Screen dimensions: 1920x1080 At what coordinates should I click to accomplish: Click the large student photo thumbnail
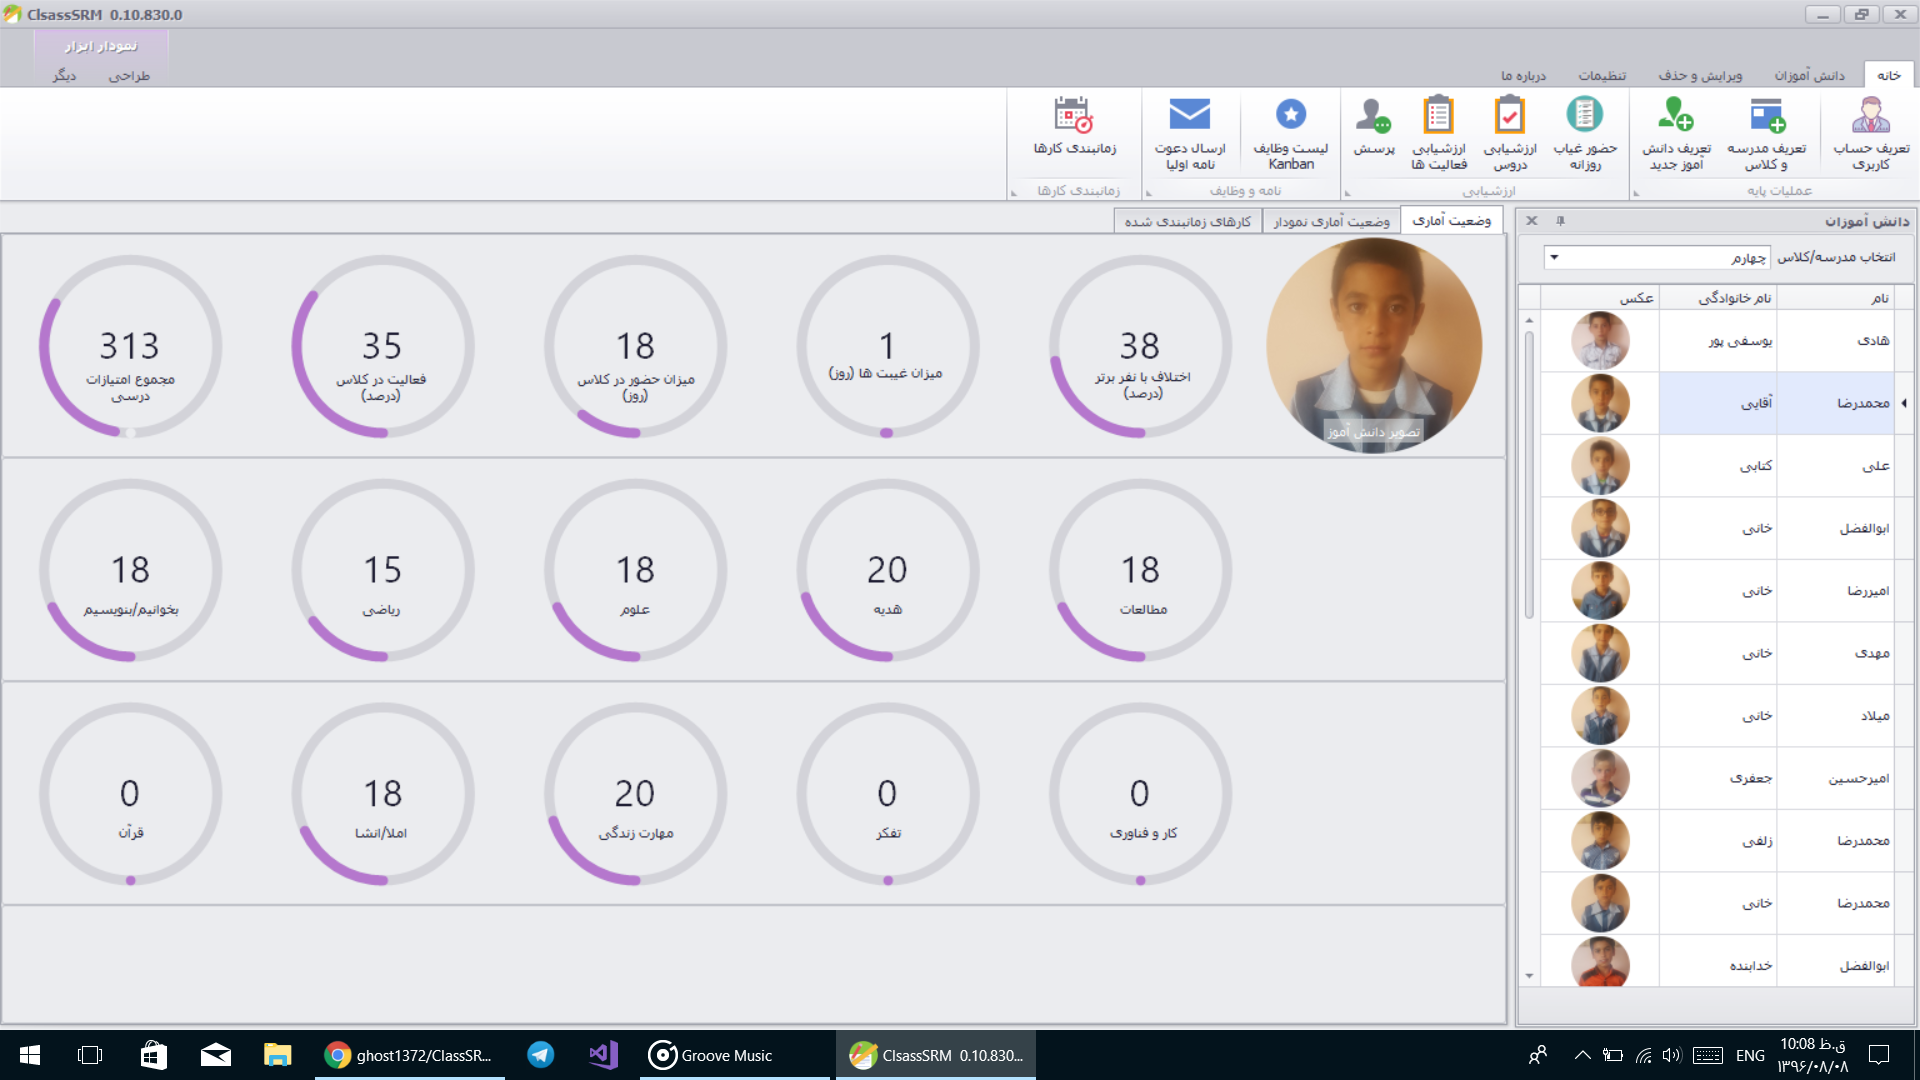point(1373,346)
